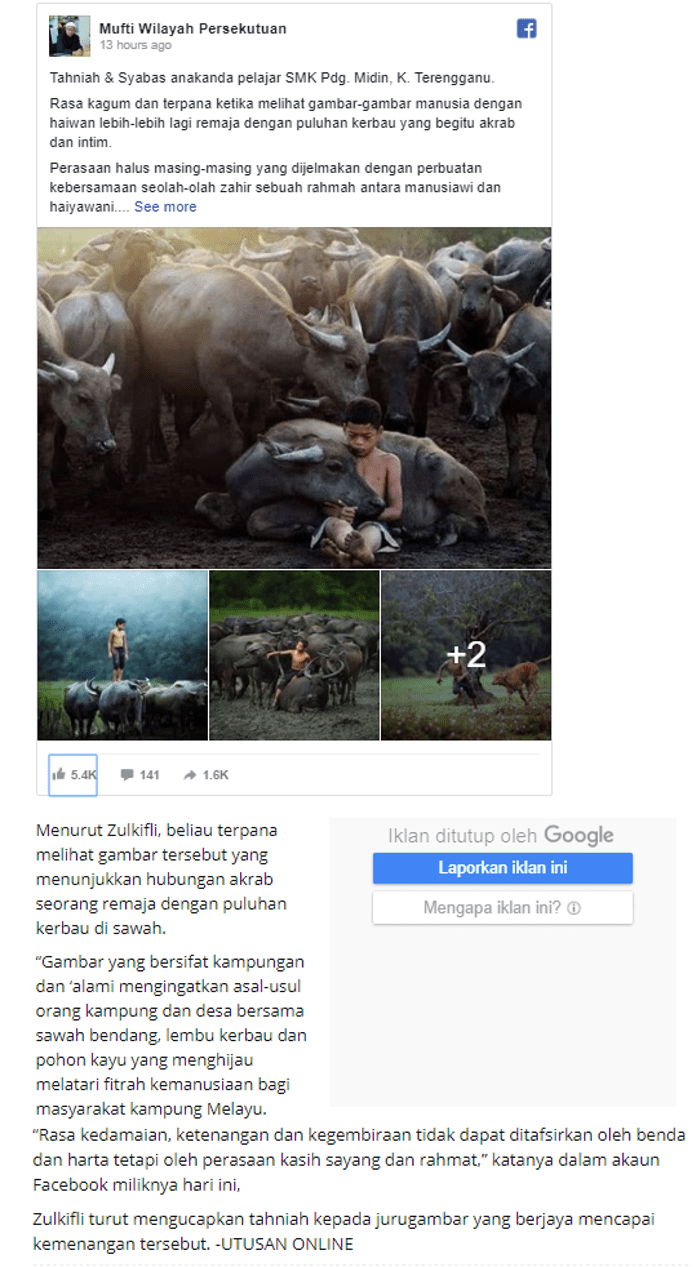
Task: Click the Google logo in ad box
Action: point(579,835)
